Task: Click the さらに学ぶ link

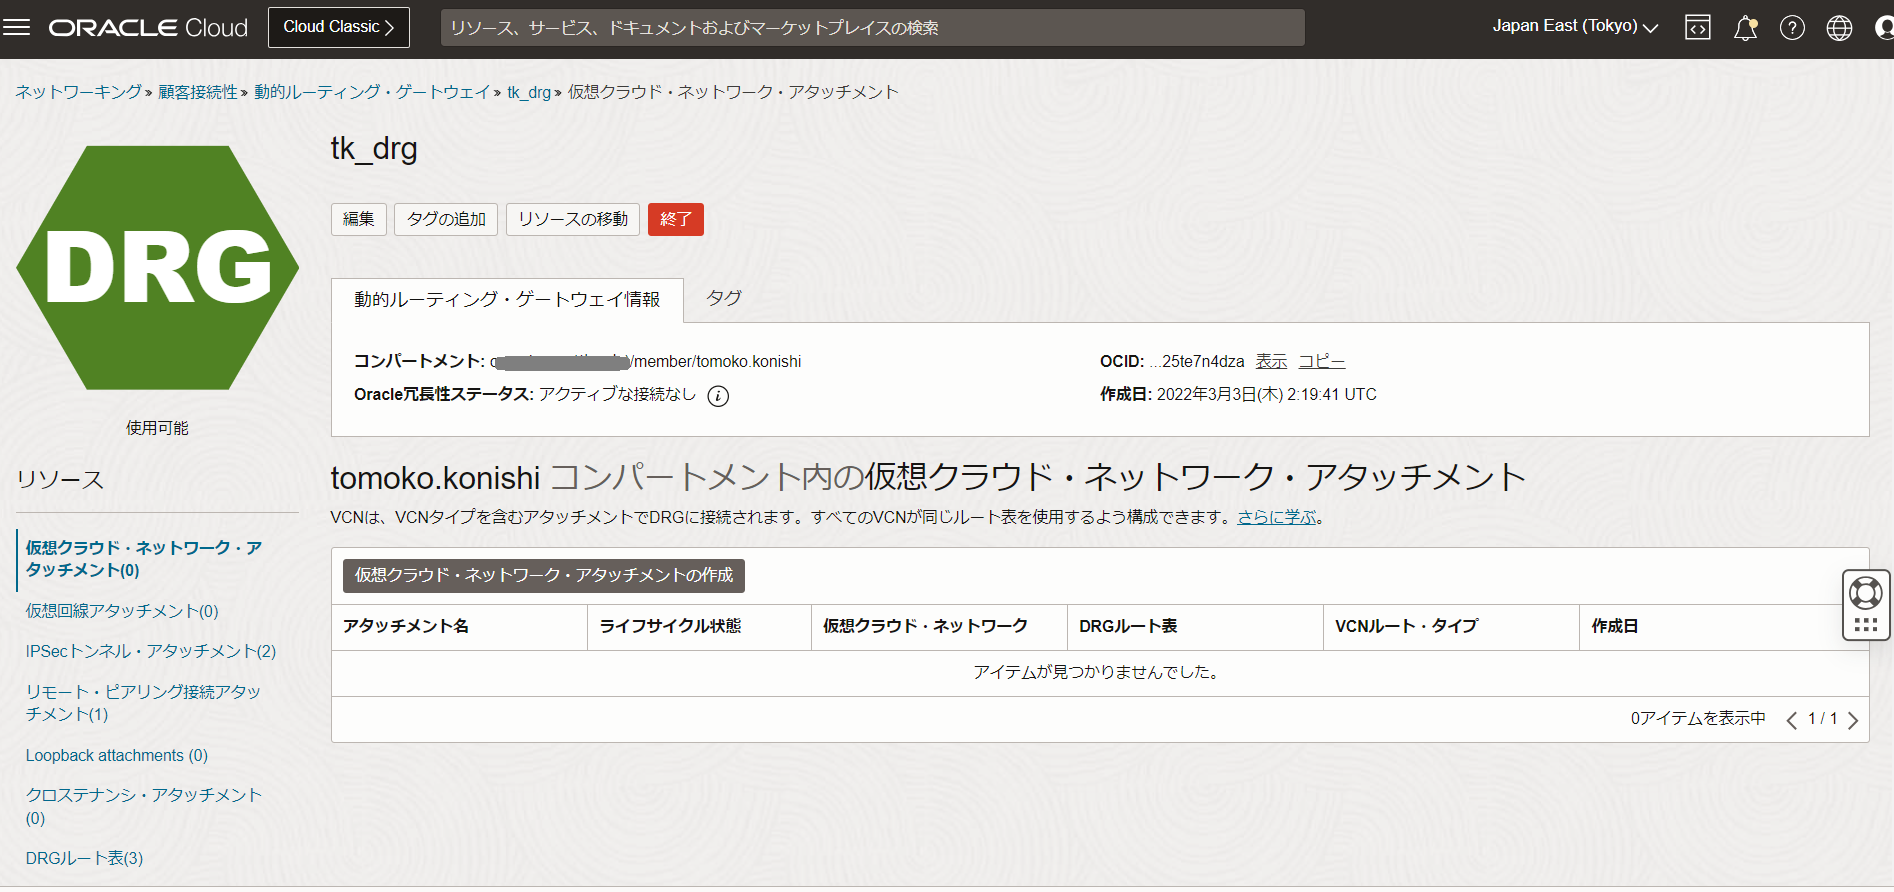Action: [x=1277, y=517]
